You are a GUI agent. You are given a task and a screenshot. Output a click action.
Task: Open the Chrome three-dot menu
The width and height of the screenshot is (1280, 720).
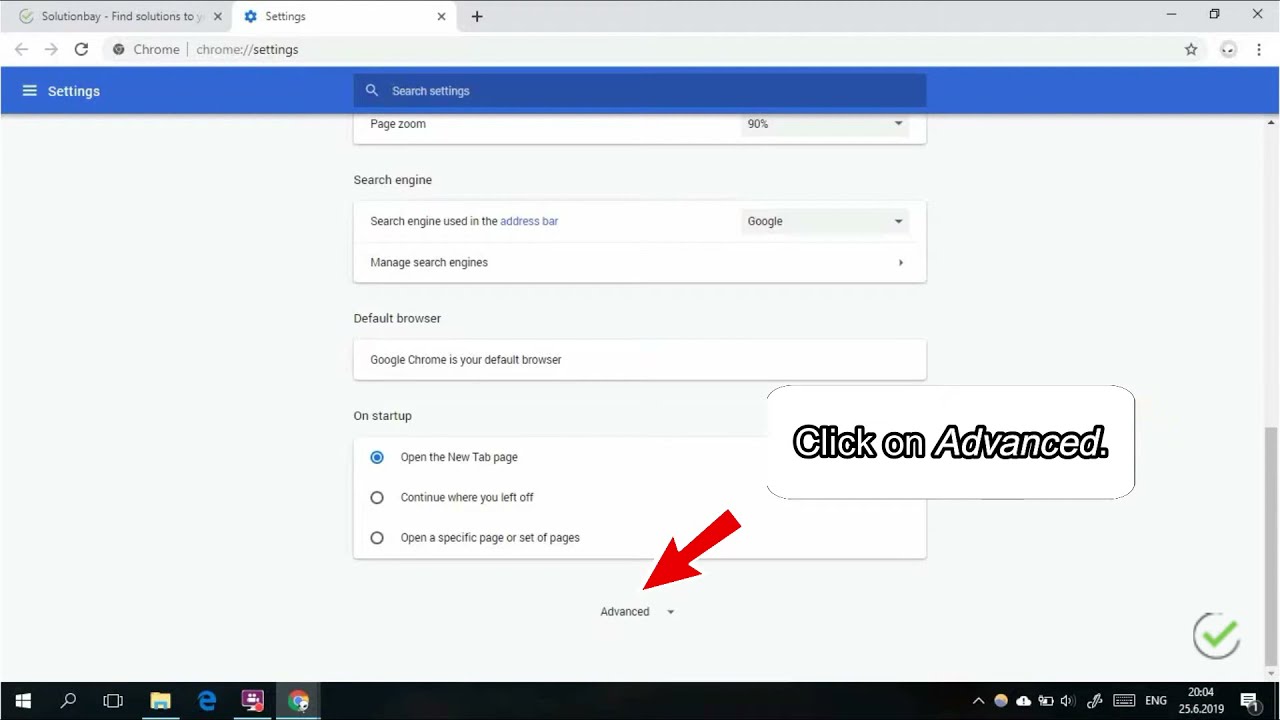tap(1259, 49)
